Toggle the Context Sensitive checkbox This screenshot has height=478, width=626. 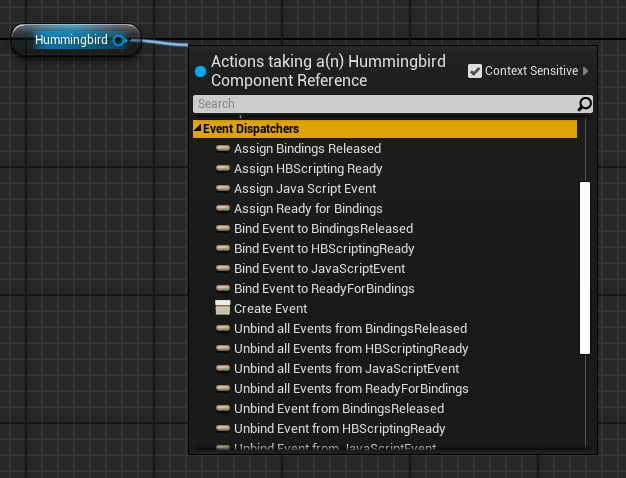pos(475,71)
